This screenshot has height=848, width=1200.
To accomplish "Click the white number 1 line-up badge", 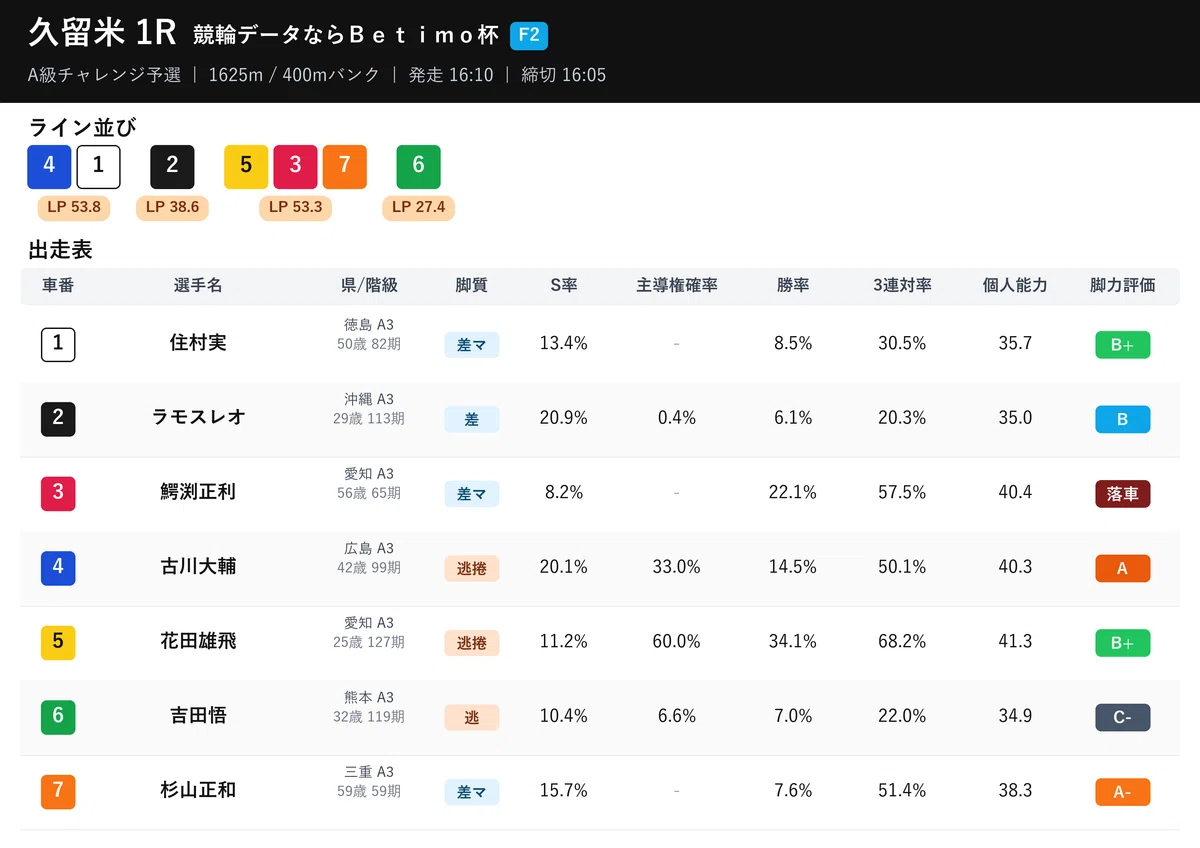I will tap(98, 166).
